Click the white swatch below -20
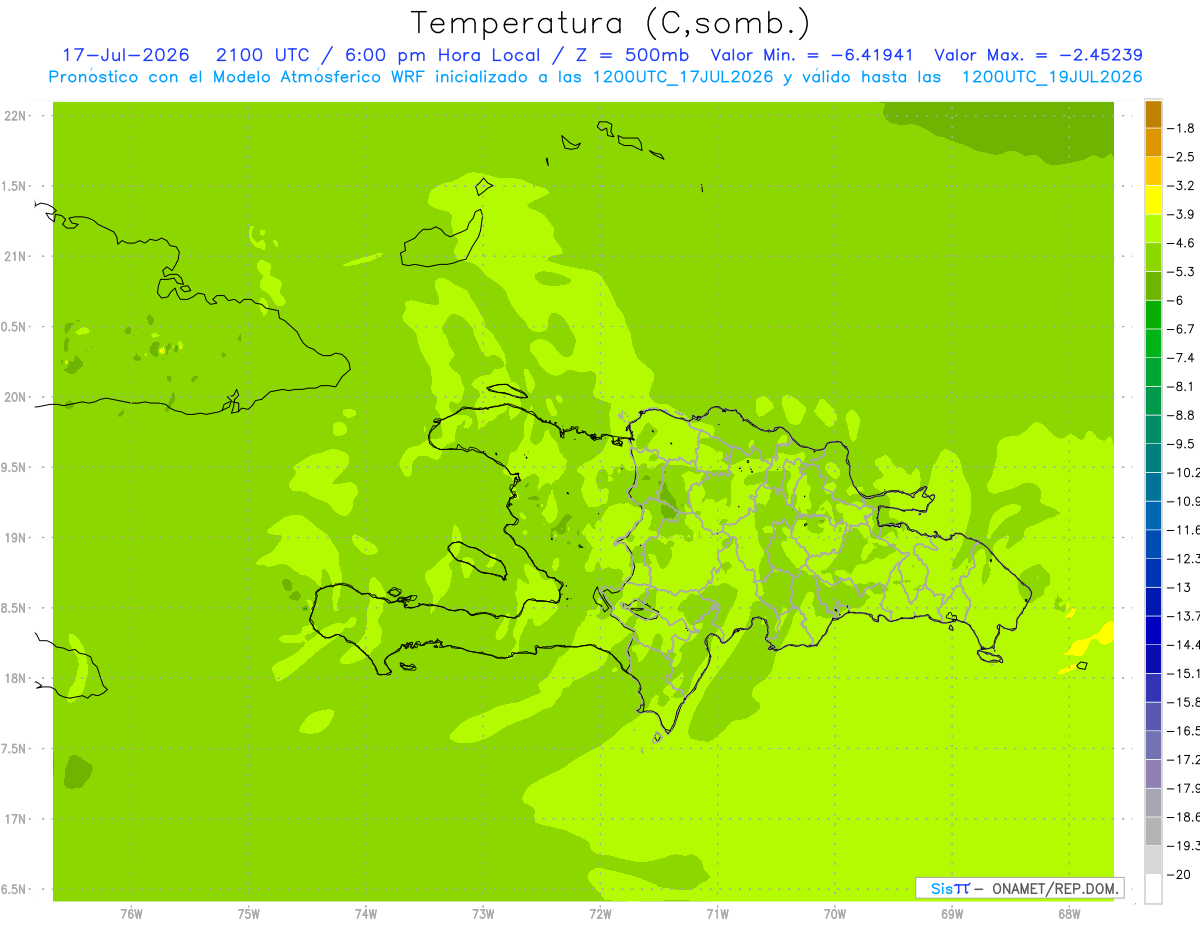1200x927 pixels. coord(1153,889)
